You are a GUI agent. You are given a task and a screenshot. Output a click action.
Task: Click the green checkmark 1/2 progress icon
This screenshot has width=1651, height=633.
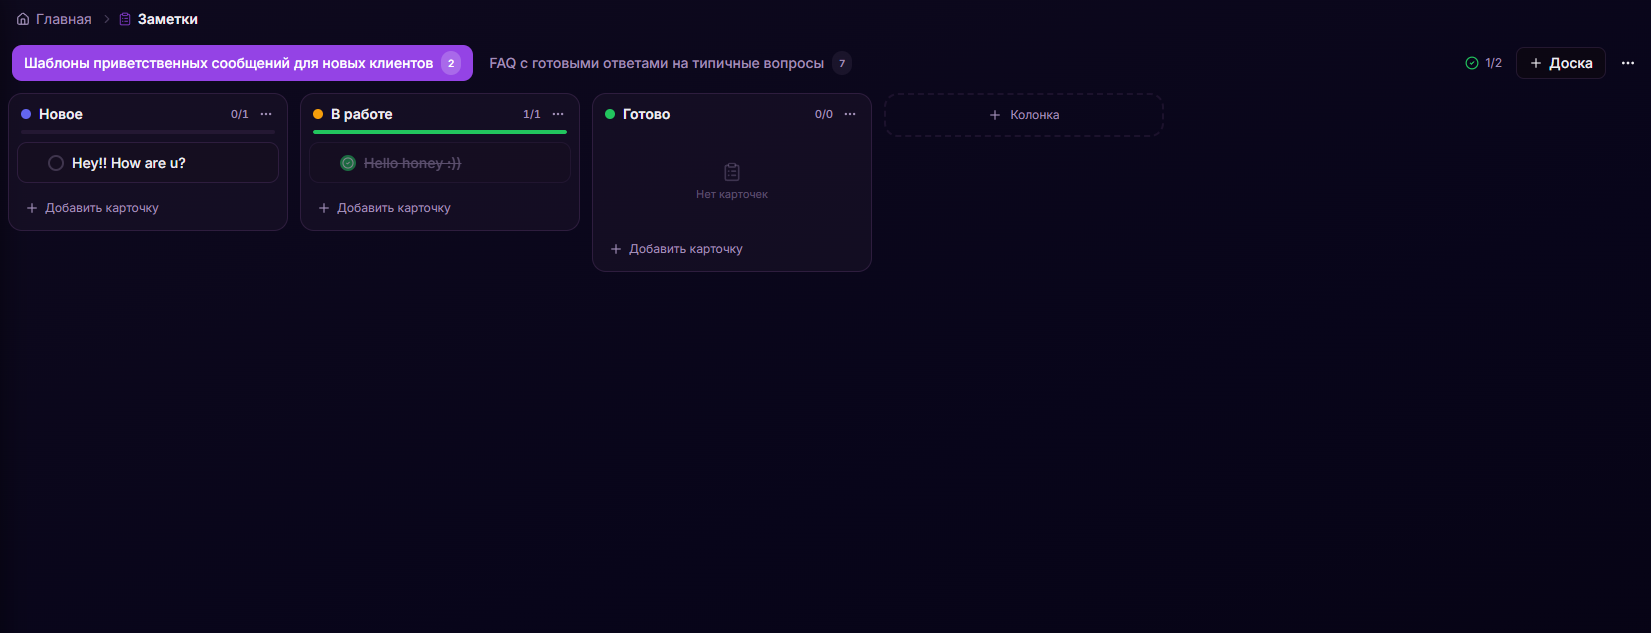click(x=1472, y=63)
